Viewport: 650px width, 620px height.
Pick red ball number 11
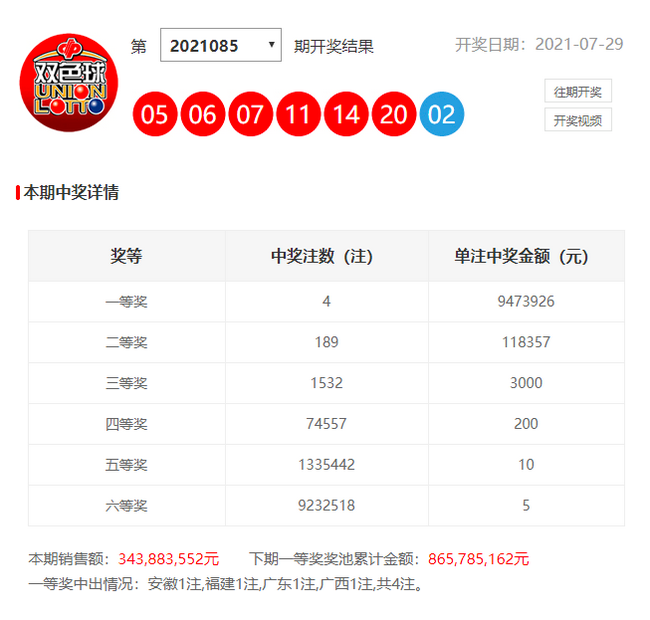(299, 114)
